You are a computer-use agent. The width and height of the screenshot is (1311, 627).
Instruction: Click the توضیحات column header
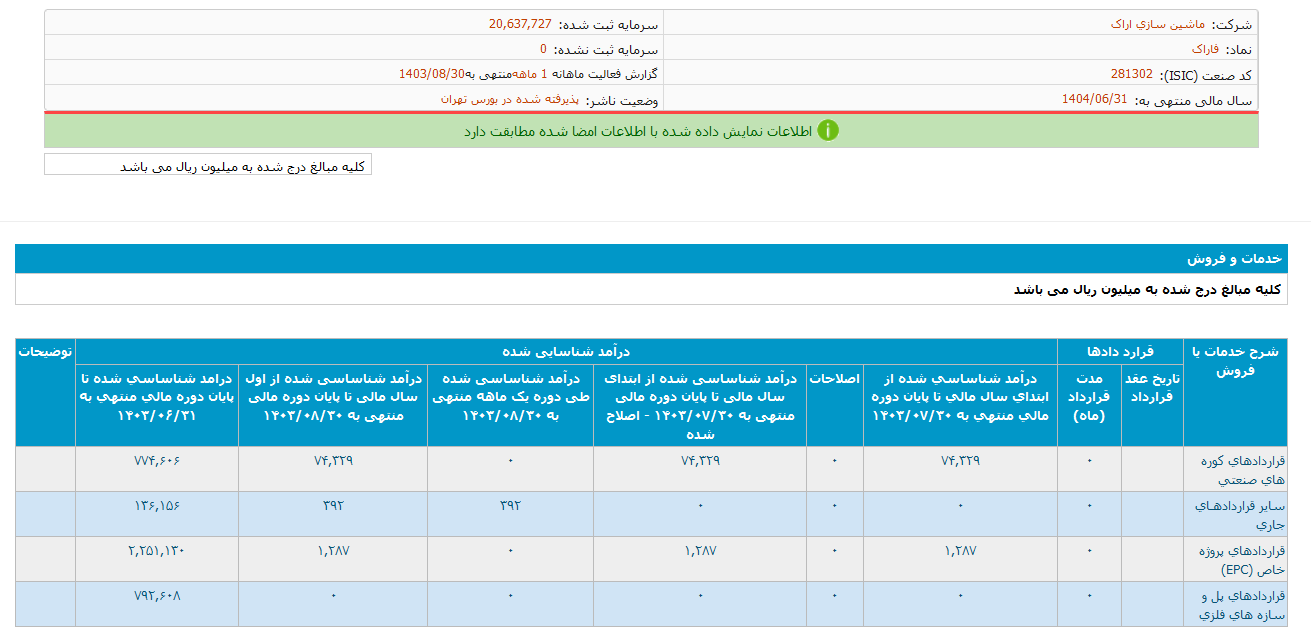click(45, 352)
